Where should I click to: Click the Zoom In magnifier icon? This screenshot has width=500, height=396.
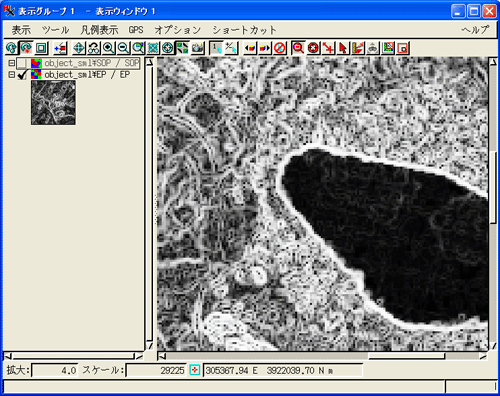pos(109,48)
